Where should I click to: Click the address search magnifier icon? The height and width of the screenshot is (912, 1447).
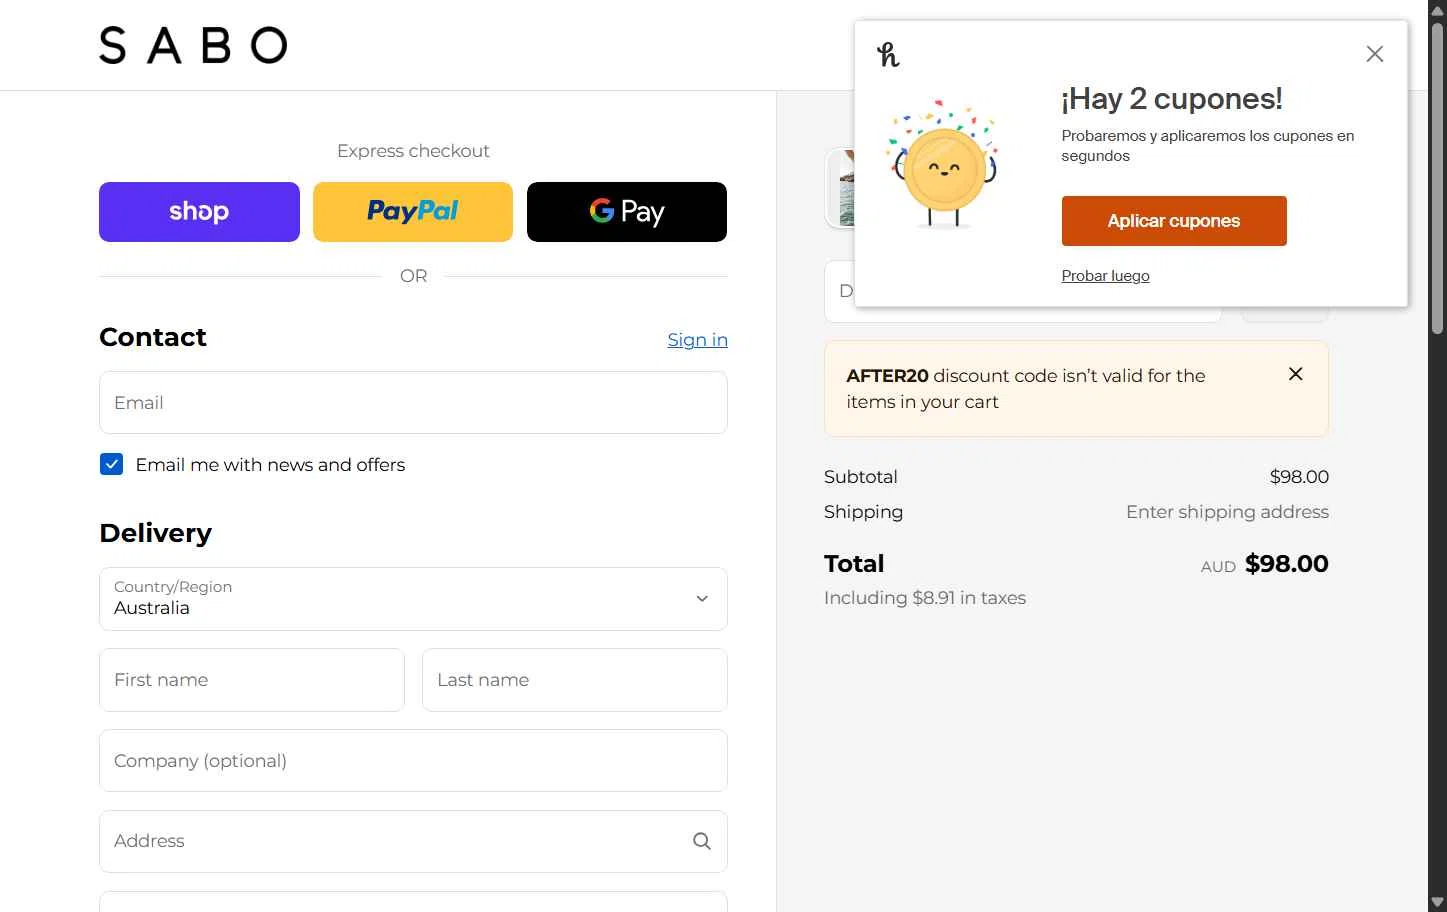coord(702,841)
